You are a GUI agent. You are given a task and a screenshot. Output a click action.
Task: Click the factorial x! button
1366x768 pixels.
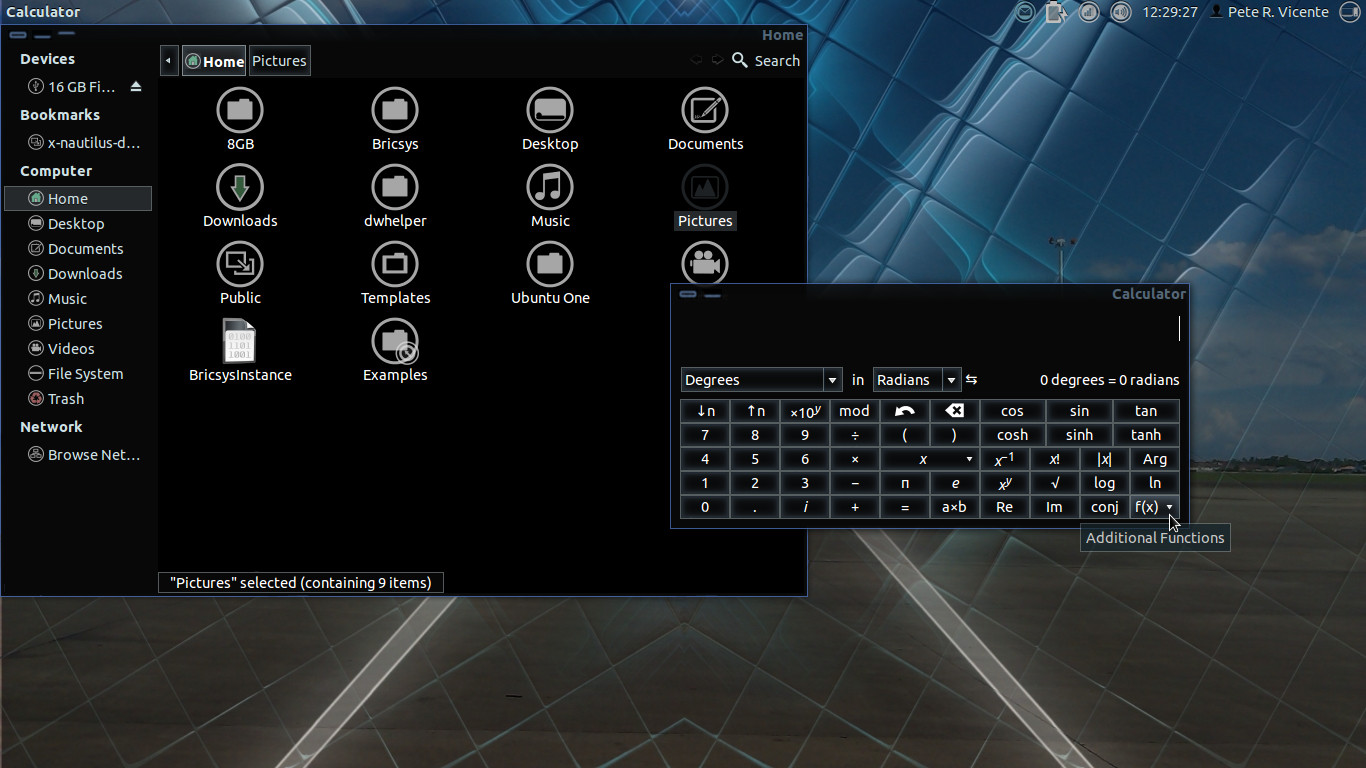pyautogui.click(x=1055, y=459)
